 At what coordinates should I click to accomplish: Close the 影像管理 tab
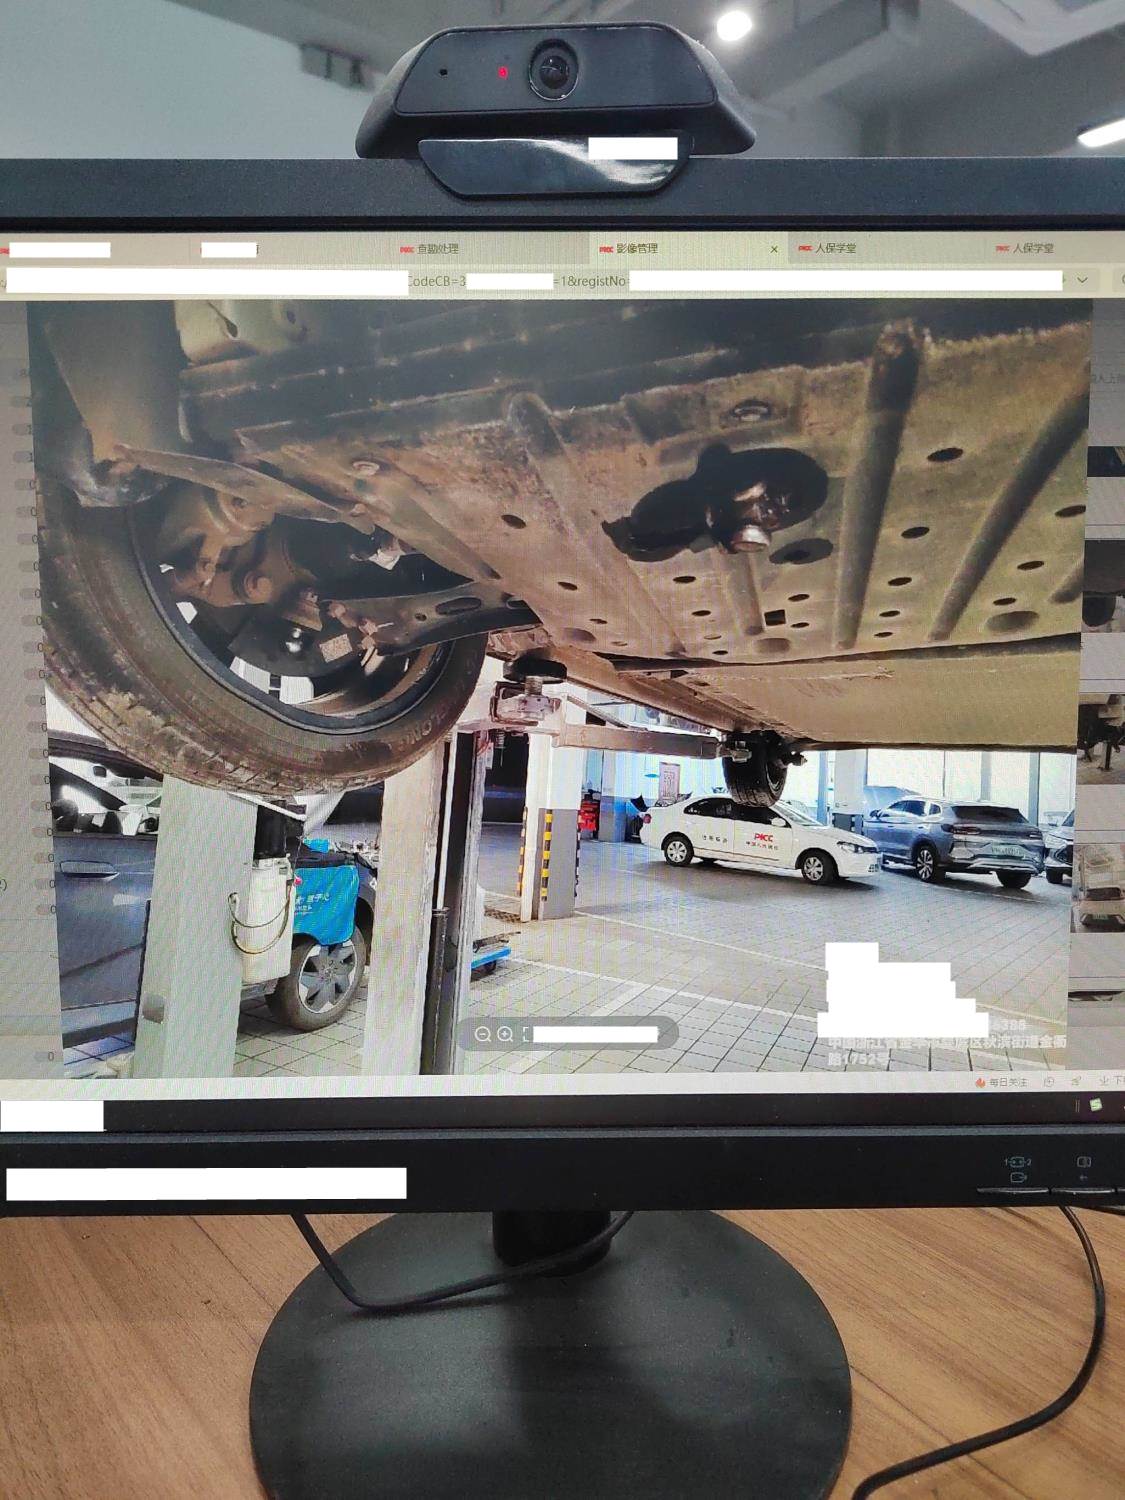tap(774, 249)
